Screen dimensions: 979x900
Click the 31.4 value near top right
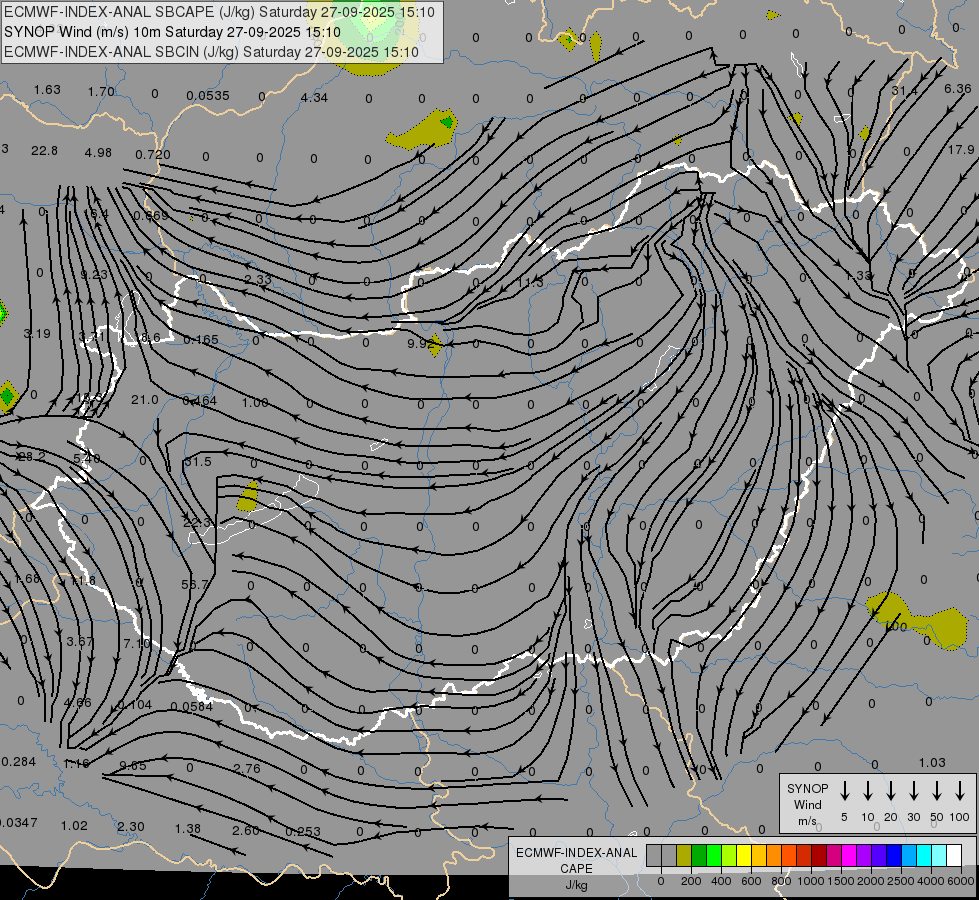[904, 91]
